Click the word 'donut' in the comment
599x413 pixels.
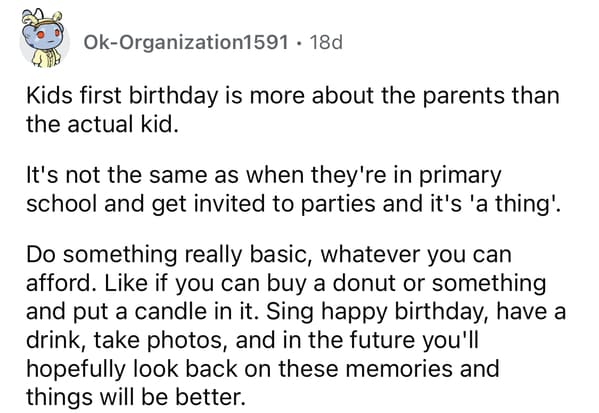[365, 283]
